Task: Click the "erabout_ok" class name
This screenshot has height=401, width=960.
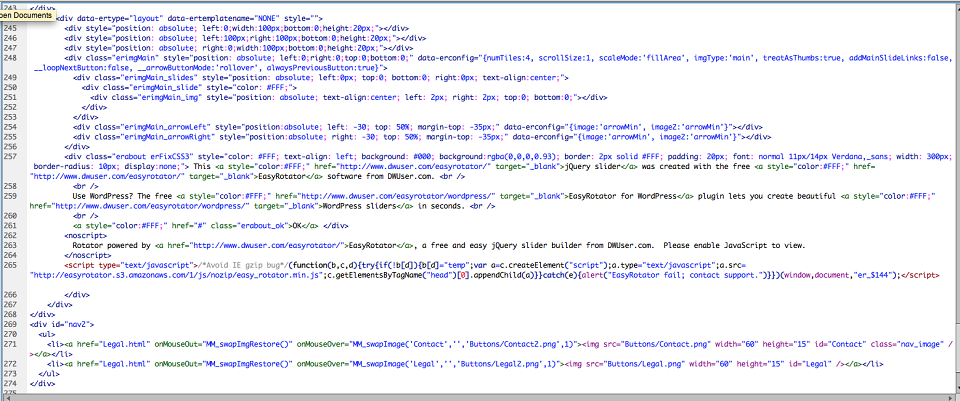Action: coord(261,226)
